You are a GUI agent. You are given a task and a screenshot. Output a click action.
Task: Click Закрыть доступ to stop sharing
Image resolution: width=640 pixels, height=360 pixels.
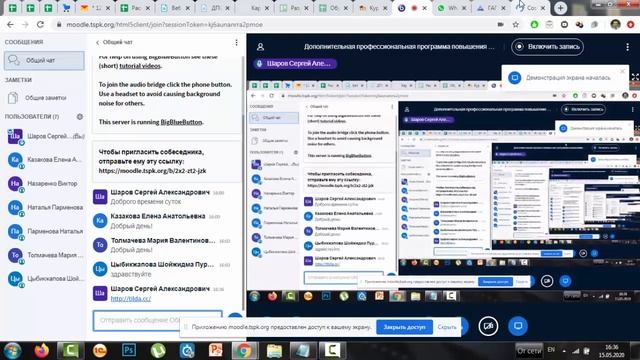tap(404, 327)
